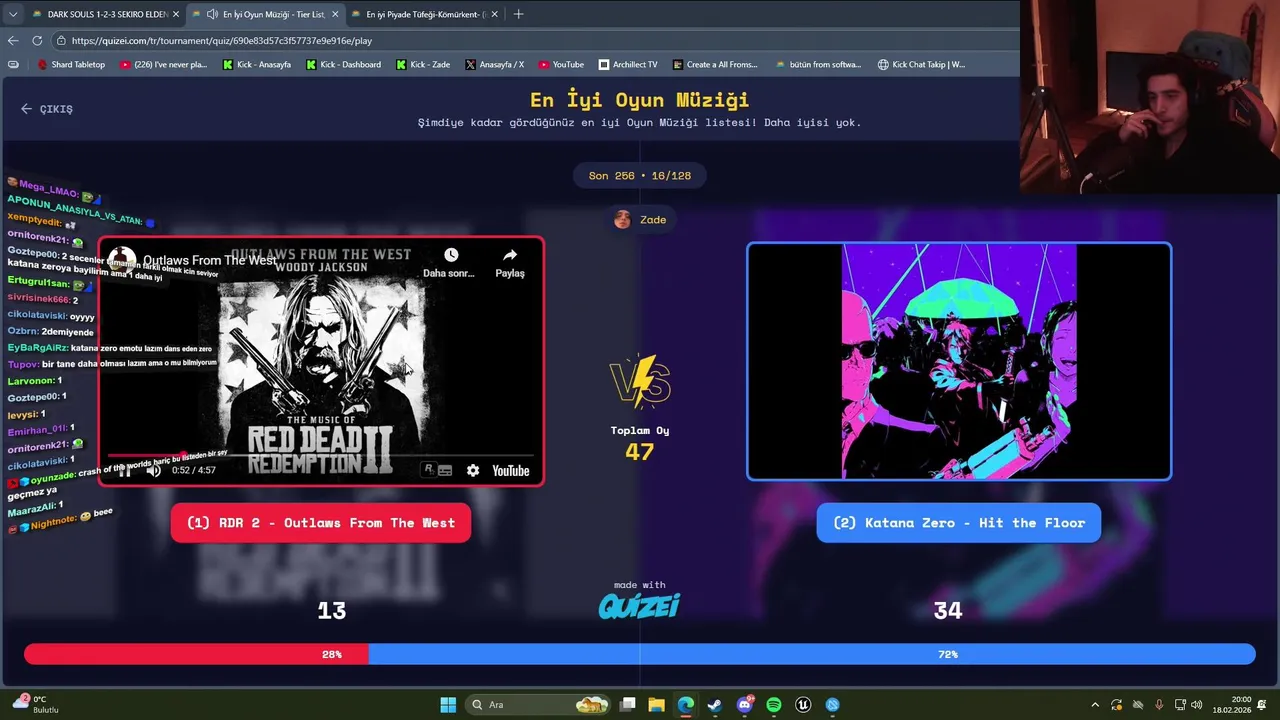Open the Archillect TV bookmark
This screenshot has height=720, width=1280.
click(x=628, y=65)
